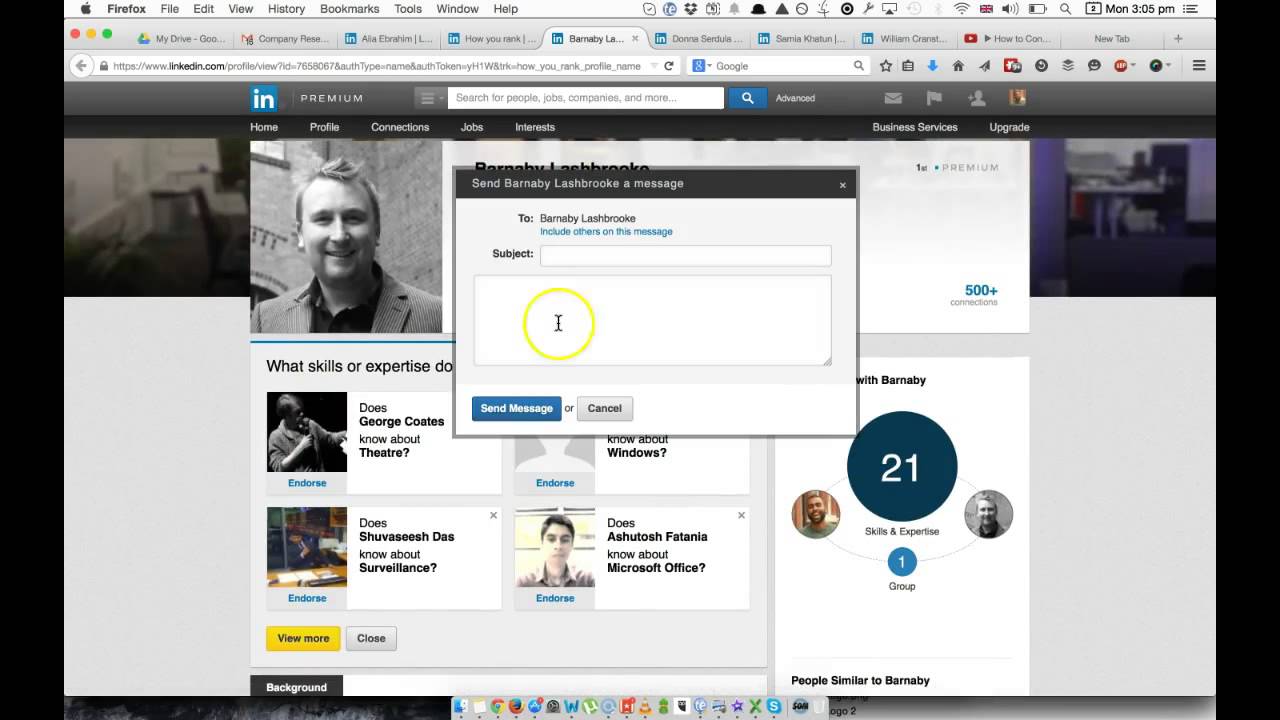Click the yellow View more button
This screenshot has height=720, width=1280.
coord(303,638)
